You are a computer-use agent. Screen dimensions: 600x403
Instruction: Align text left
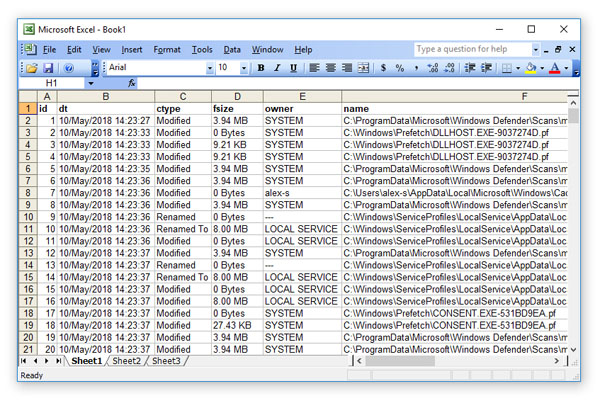tap(315, 68)
